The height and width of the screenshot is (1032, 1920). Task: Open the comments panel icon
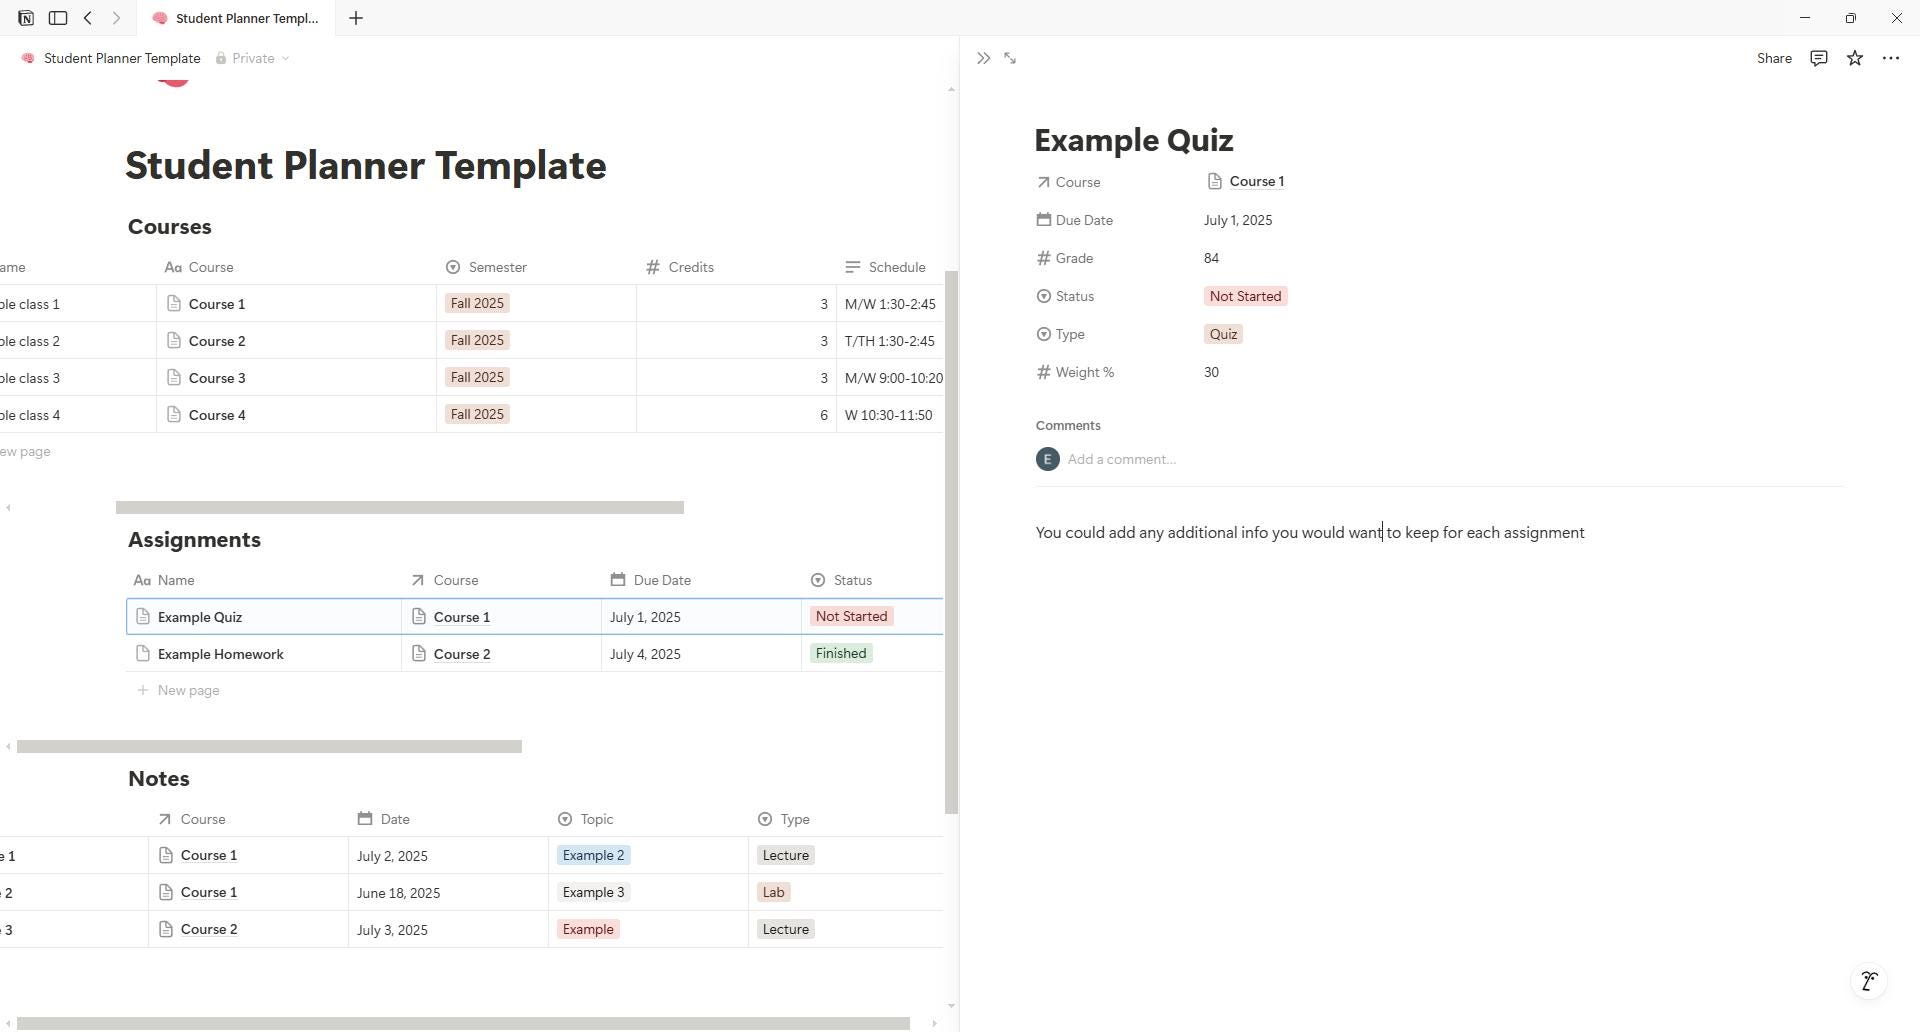pyautogui.click(x=1819, y=58)
